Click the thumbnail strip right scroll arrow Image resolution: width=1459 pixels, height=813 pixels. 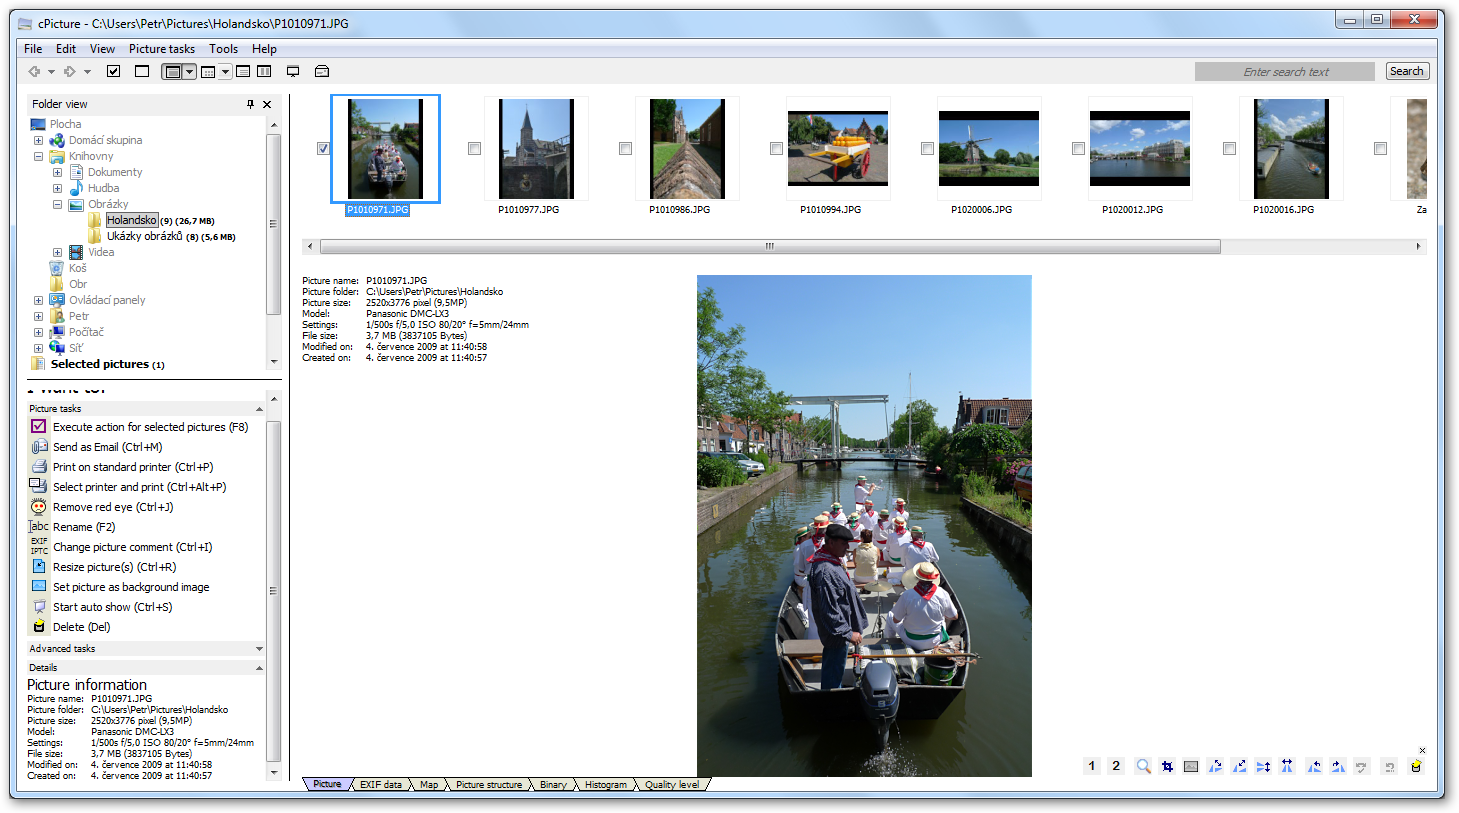point(1418,246)
